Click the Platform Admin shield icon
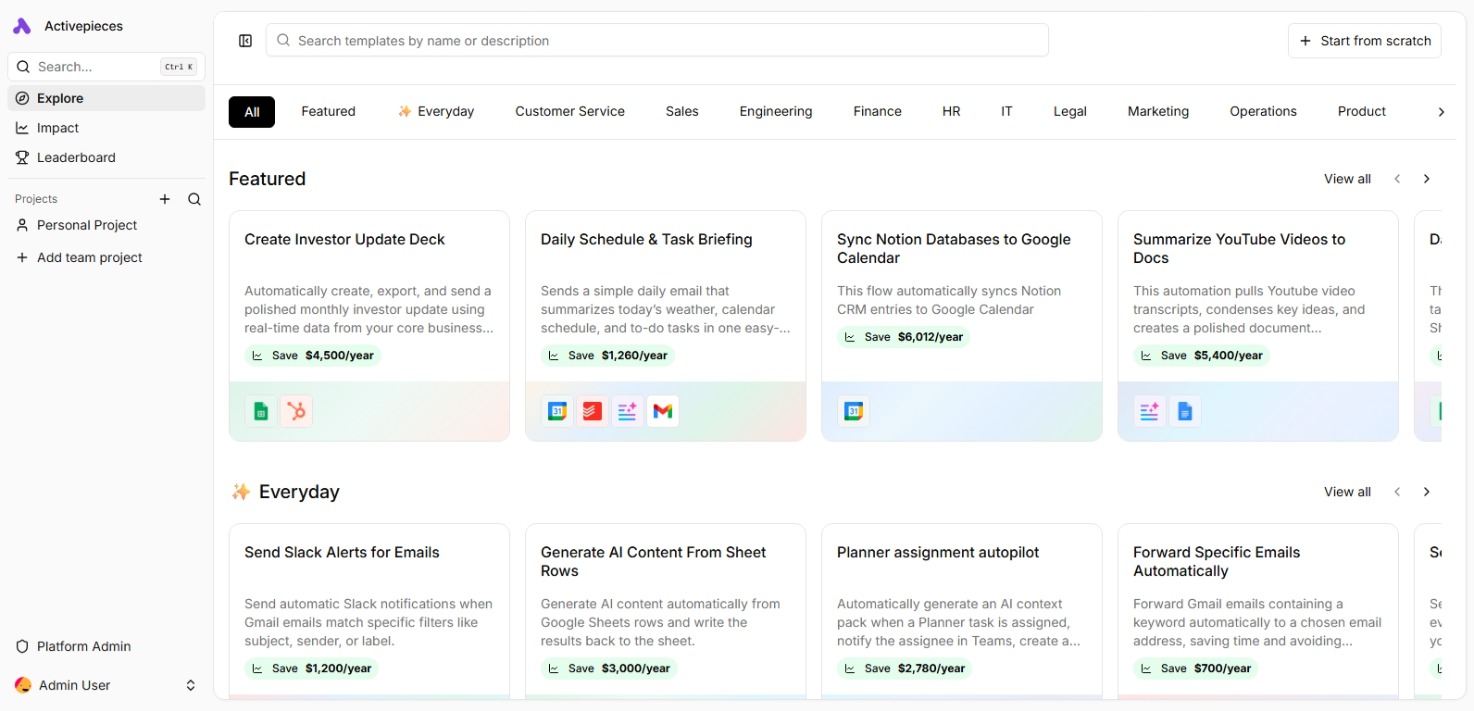The width and height of the screenshot is (1474, 711). [22, 646]
